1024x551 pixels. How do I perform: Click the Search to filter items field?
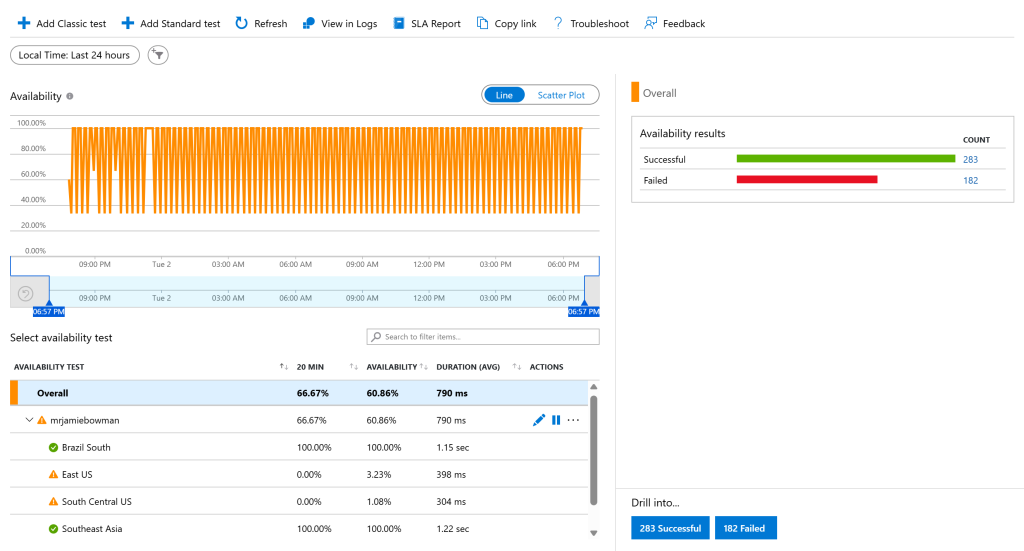(483, 337)
